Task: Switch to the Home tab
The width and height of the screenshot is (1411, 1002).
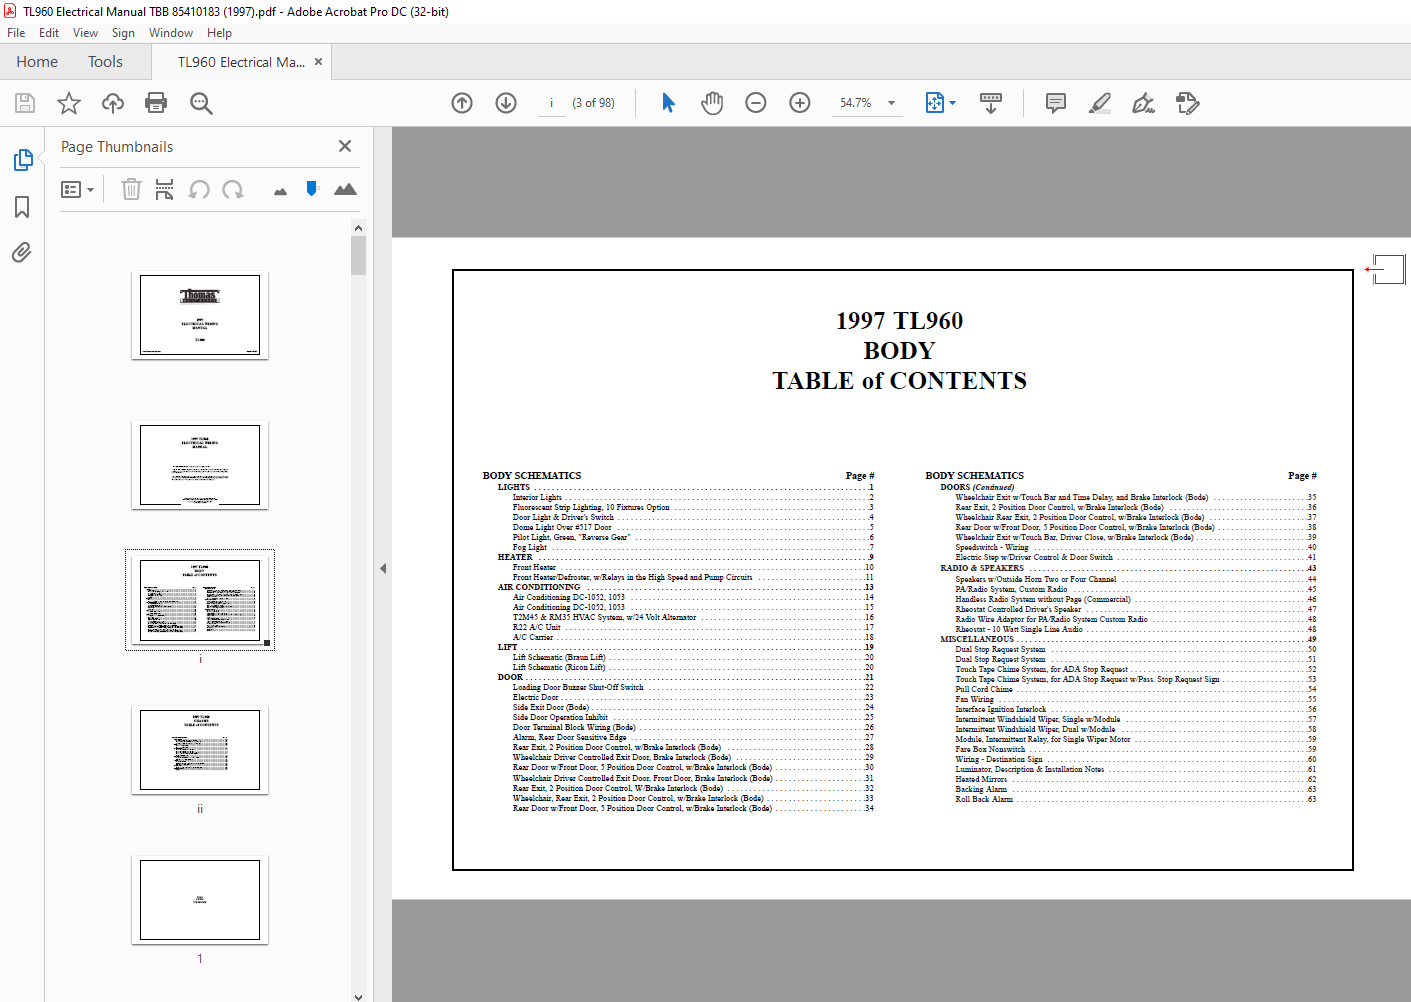Action: click(37, 62)
